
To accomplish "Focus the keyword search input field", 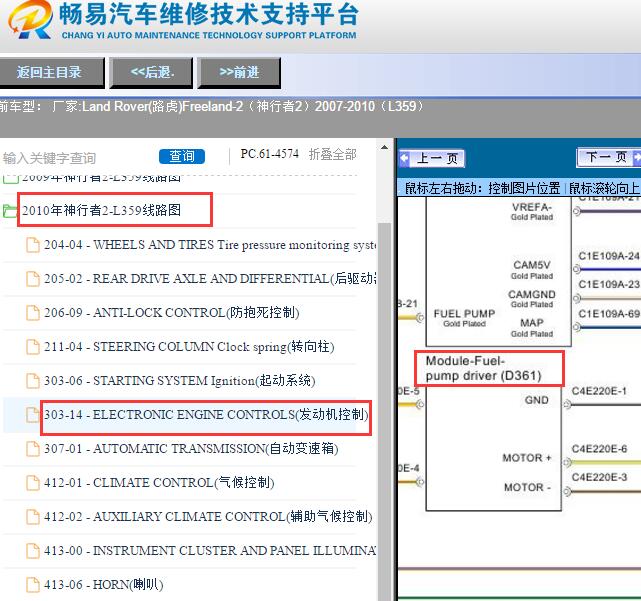I will click(x=78, y=158).
